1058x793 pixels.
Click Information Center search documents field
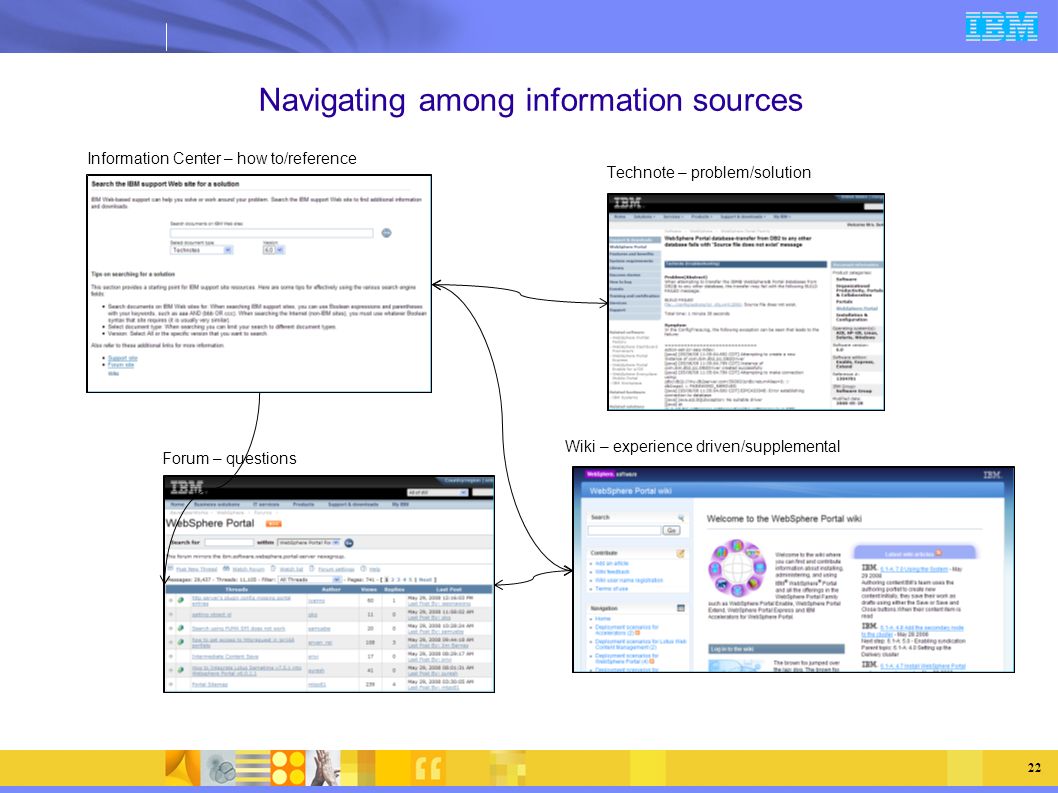pos(271,233)
